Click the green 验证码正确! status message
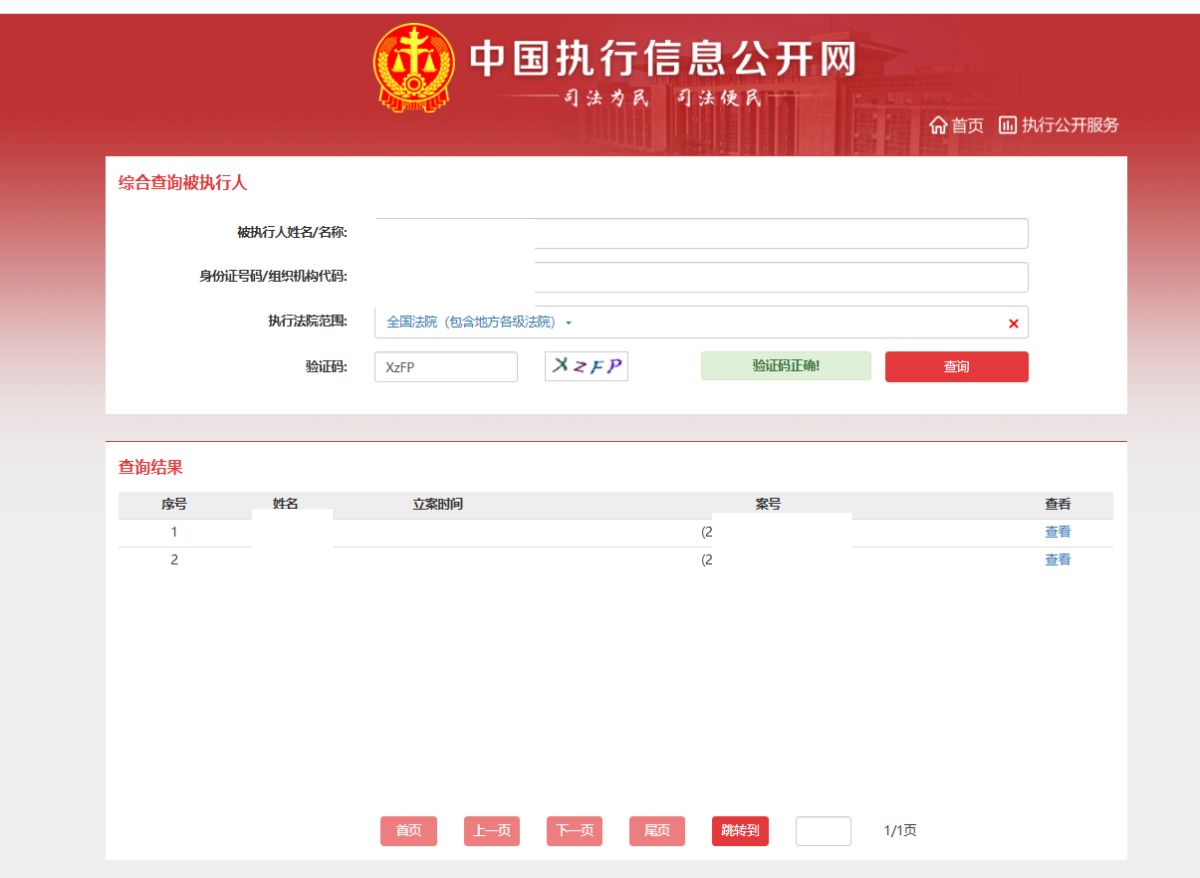Viewport: 1200px width, 878px height. pos(785,366)
